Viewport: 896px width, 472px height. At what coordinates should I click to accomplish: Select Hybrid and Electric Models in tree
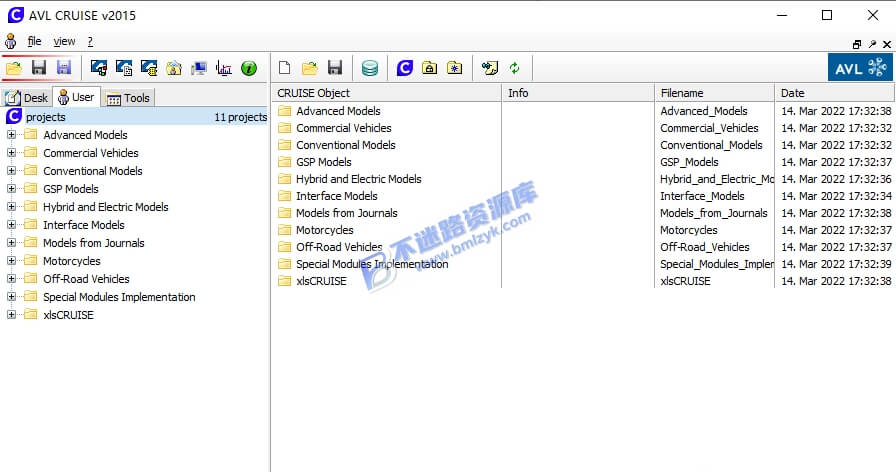pyautogui.click(x=106, y=207)
